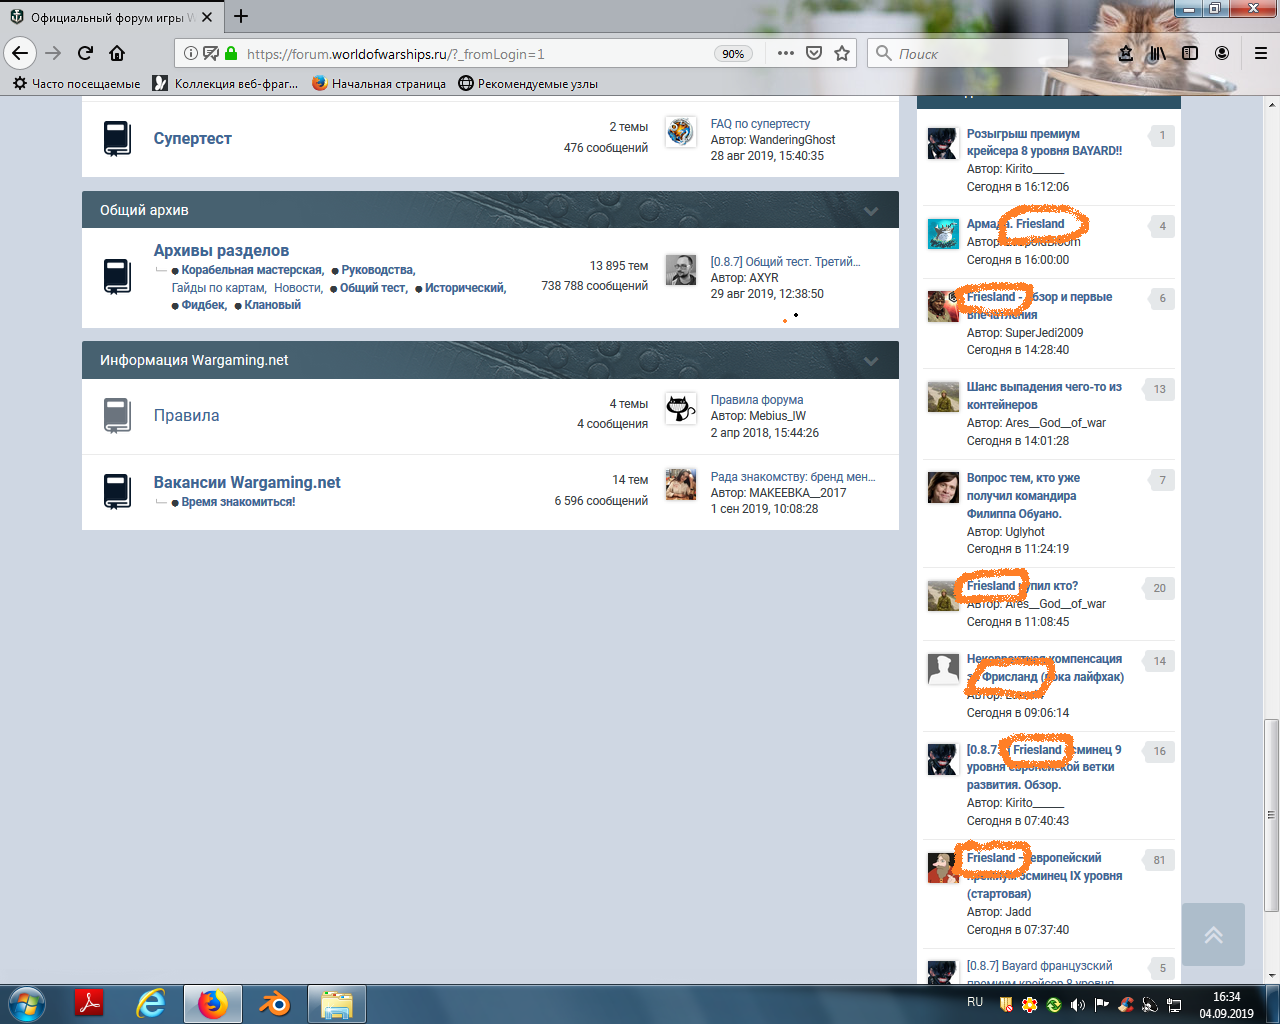The height and width of the screenshot is (1024, 1280).
Task: Open the Правила forum section
Action: (186, 416)
